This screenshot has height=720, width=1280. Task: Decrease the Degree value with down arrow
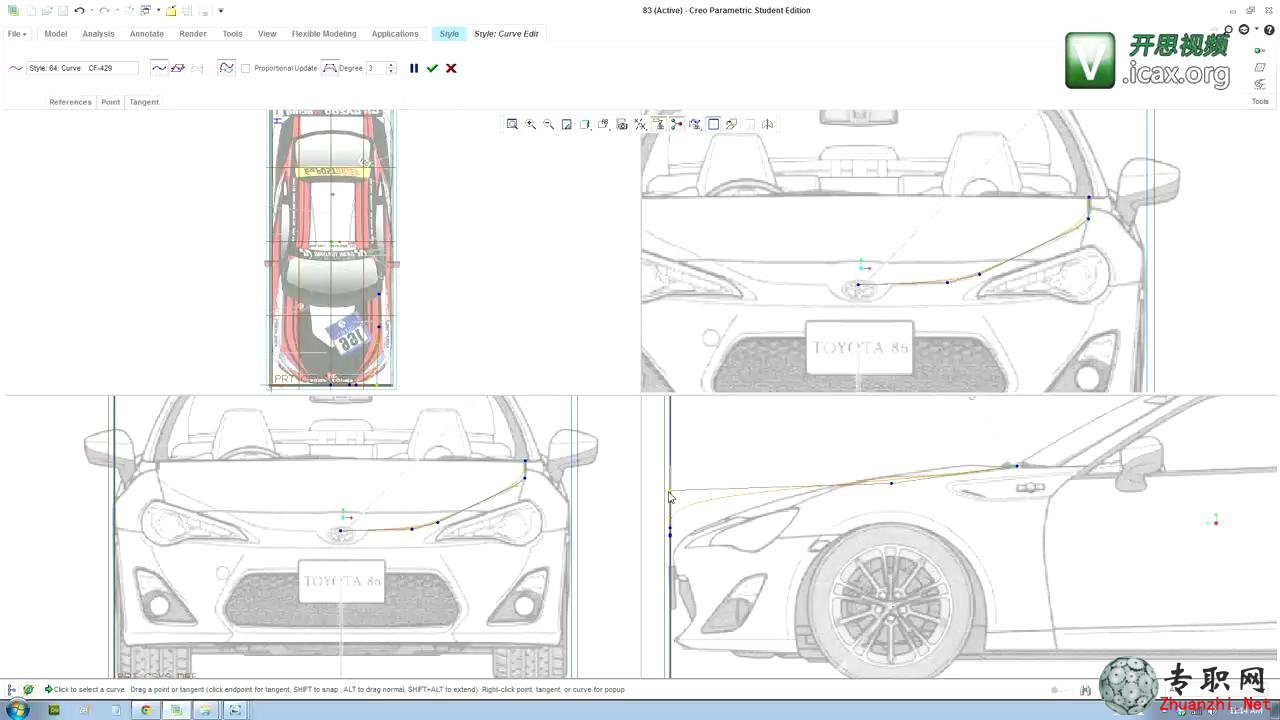click(391, 71)
